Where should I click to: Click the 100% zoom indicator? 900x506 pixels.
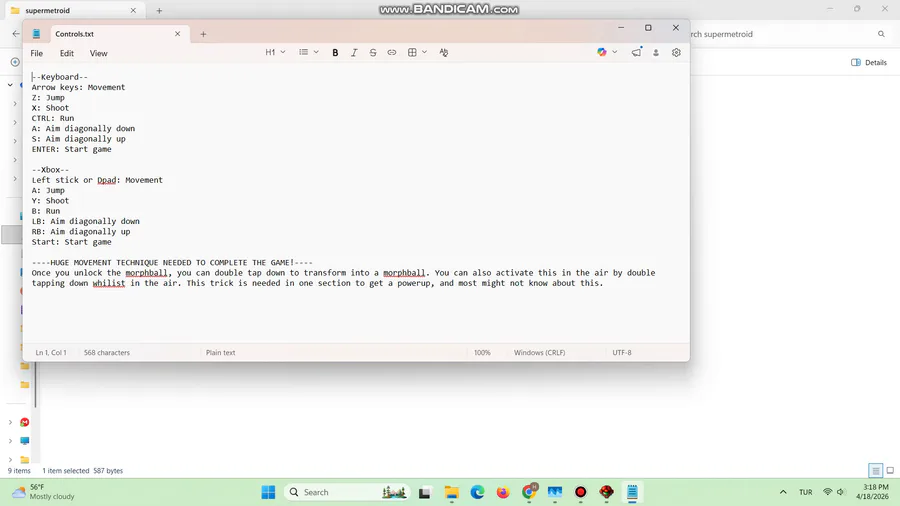point(482,353)
